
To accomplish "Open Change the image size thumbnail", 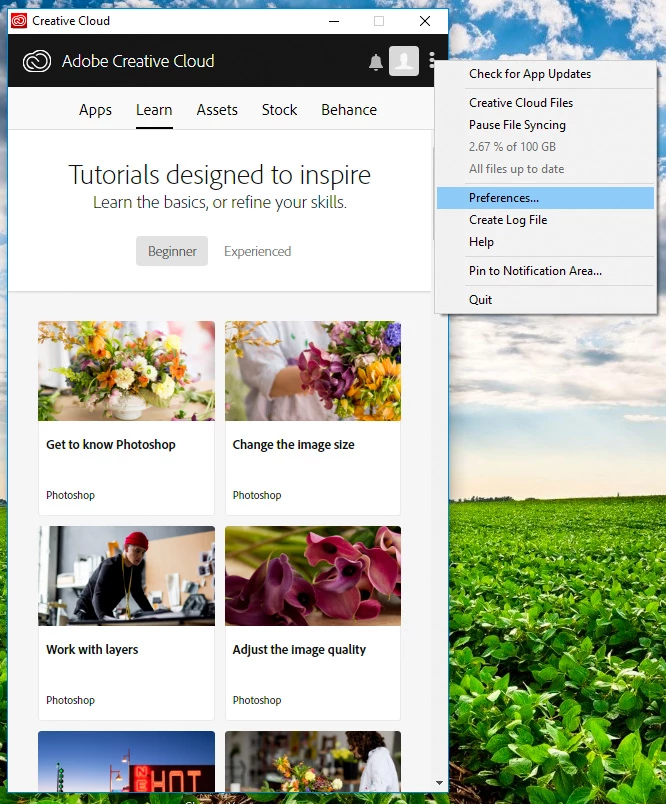I will tap(313, 371).
